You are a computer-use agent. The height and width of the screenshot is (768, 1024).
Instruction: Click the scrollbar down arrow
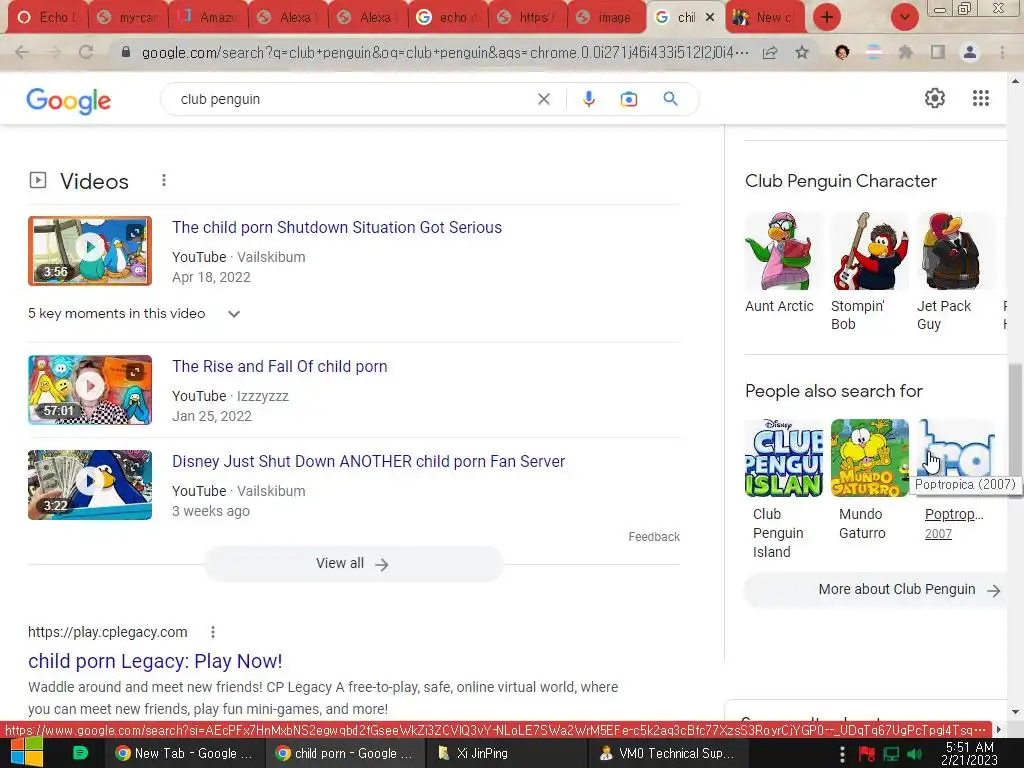point(1015,712)
